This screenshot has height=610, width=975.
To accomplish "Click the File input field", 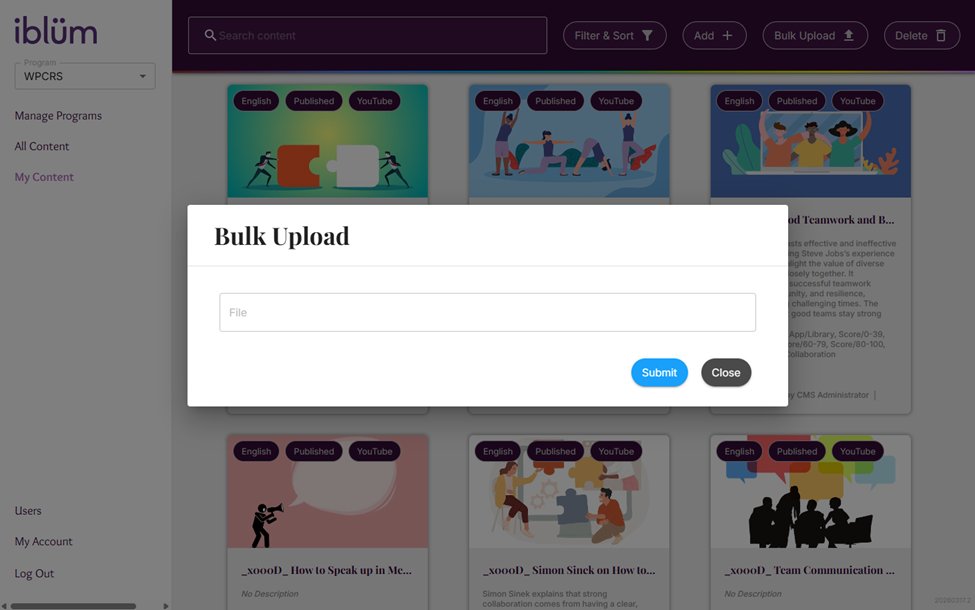I will click(x=488, y=312).
